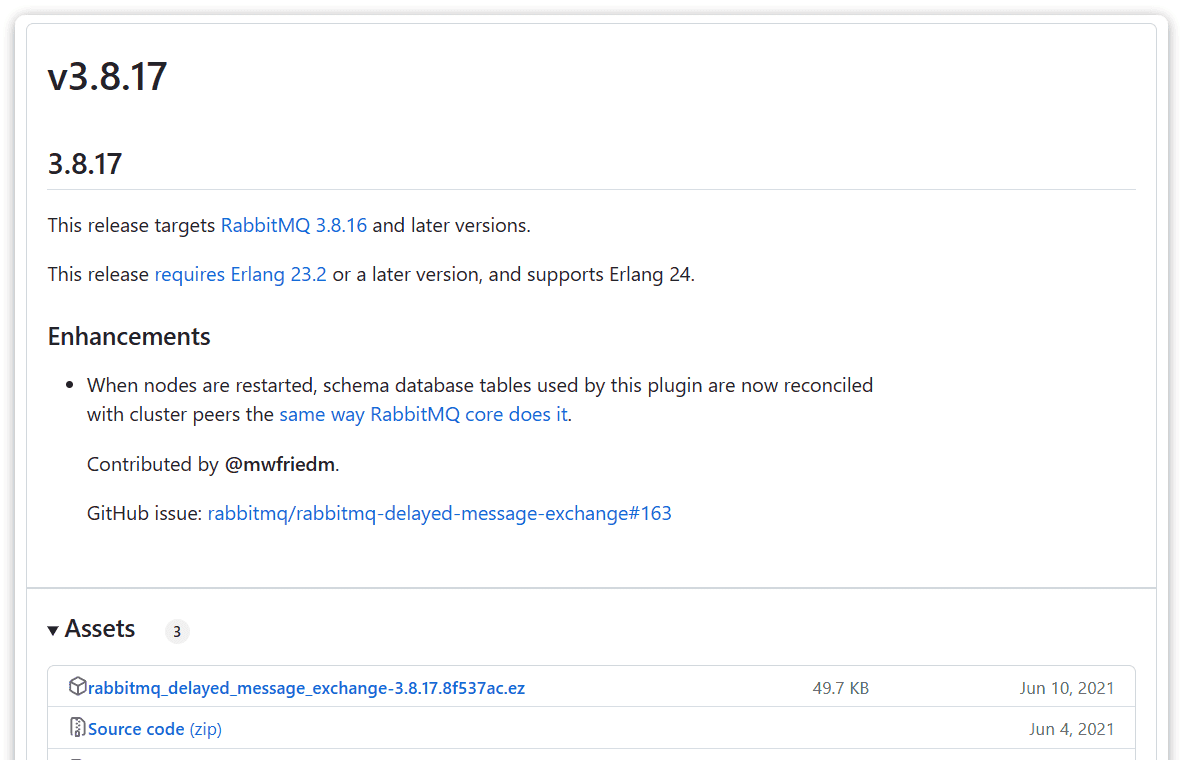Open the RabbitMQ 3.8.16 link

[294, 225]
